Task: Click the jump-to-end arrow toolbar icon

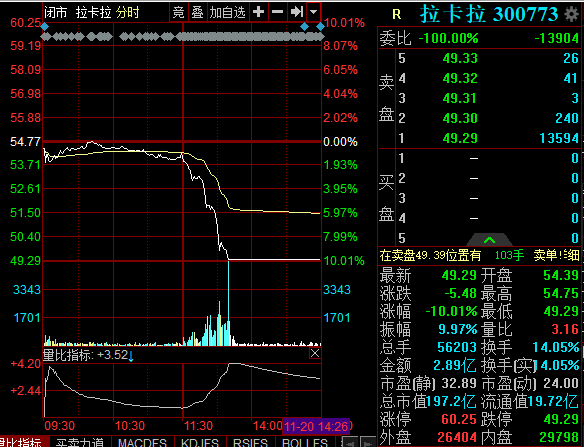Action: click(x=296, y=12)
